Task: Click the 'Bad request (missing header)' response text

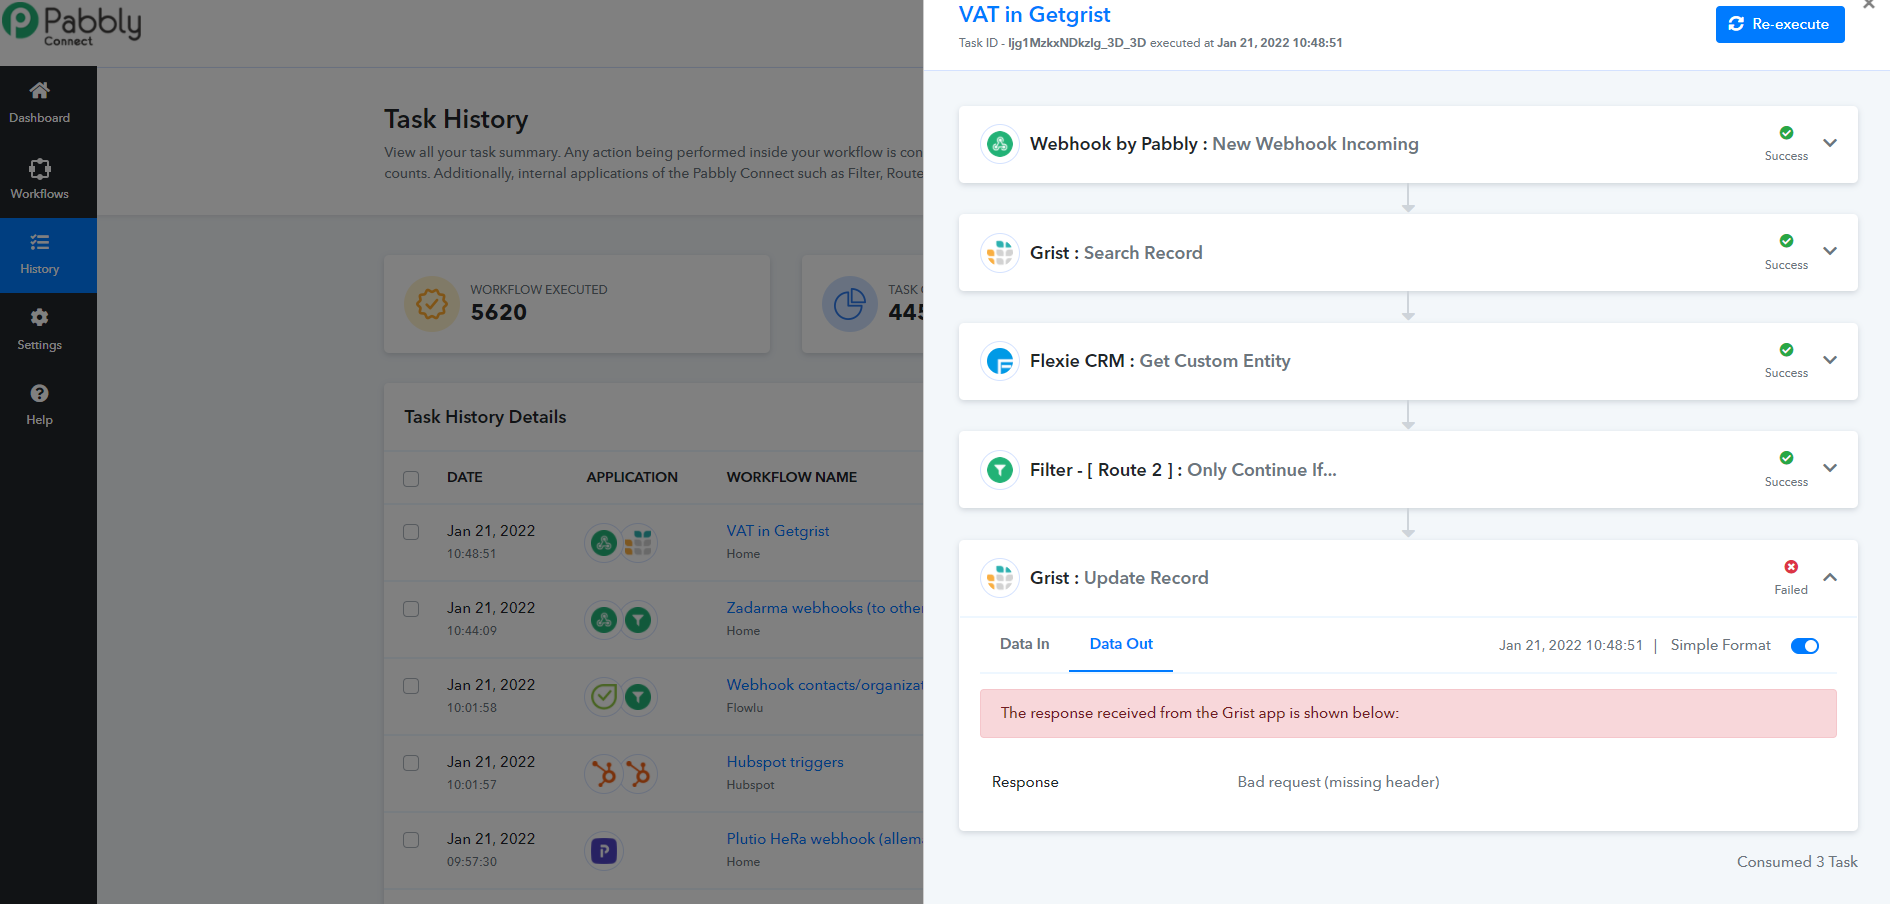Action: click(x=1338, y=782)
